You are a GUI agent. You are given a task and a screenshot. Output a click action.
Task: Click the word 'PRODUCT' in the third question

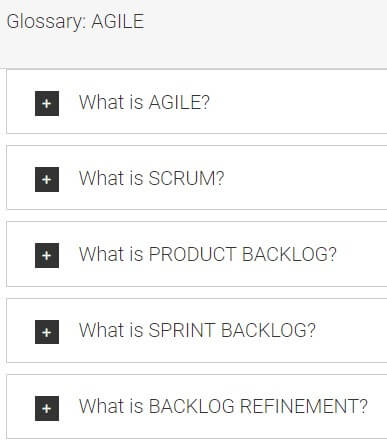click(192, 254)
